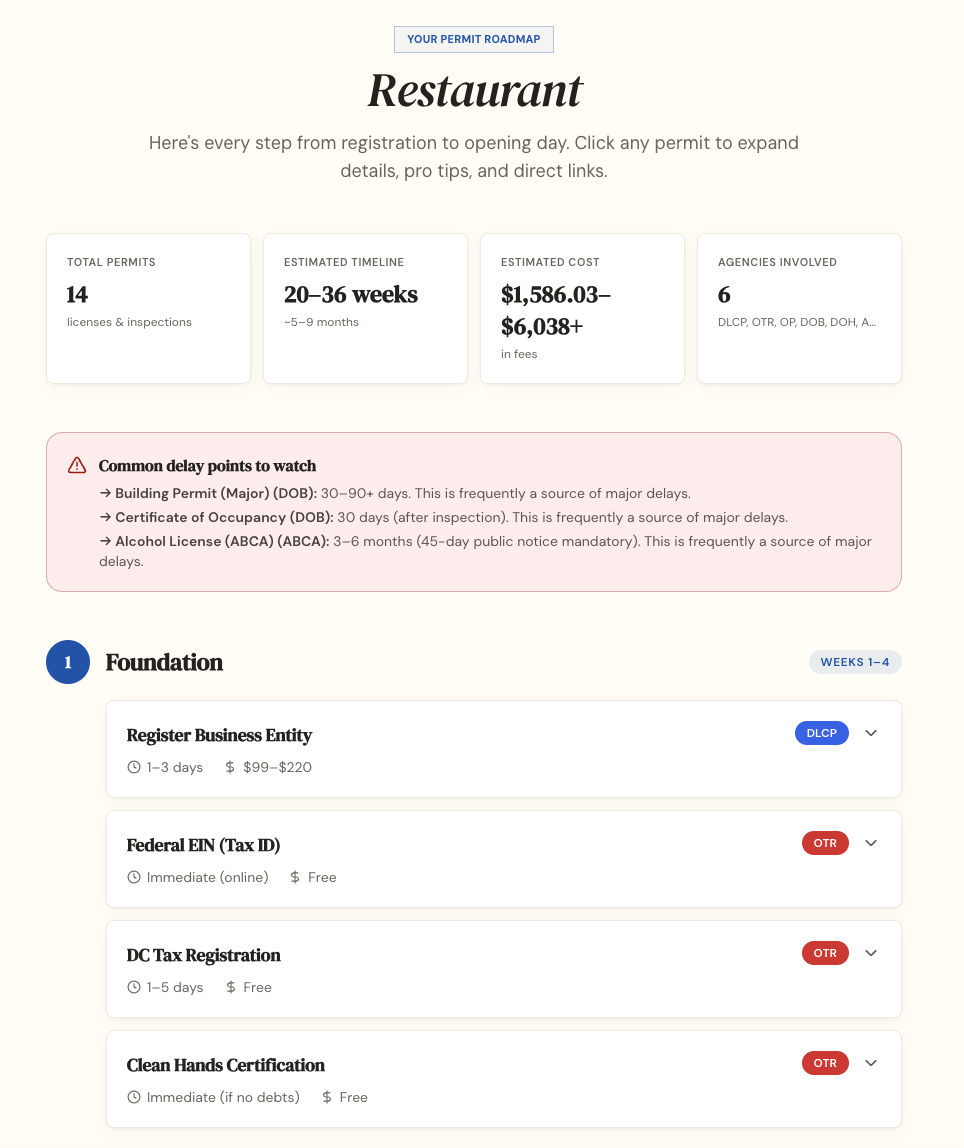Viewport: 964px width, 1148px height.
Task: Expand Federal EIN (Tax ID) chevron
Action: 871,843
